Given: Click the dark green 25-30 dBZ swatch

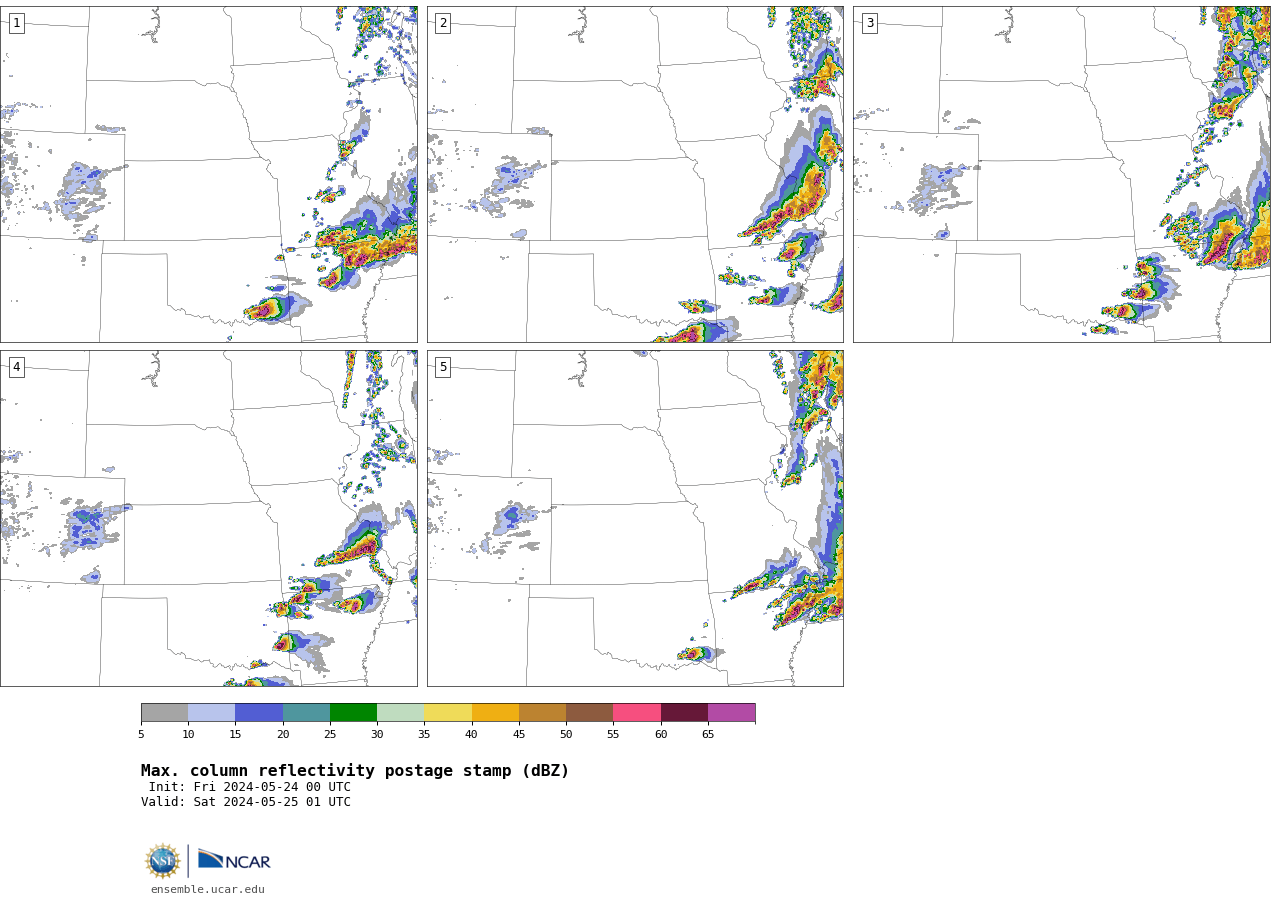Looking at the screenshot, I should click(353, 713).
